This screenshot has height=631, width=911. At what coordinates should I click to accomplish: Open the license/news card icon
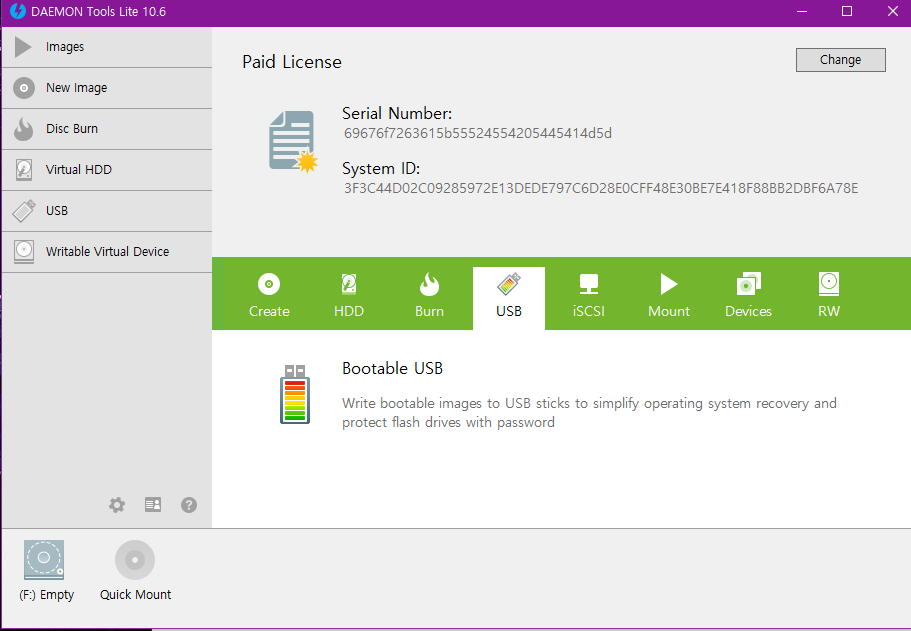tap(153, 505)
